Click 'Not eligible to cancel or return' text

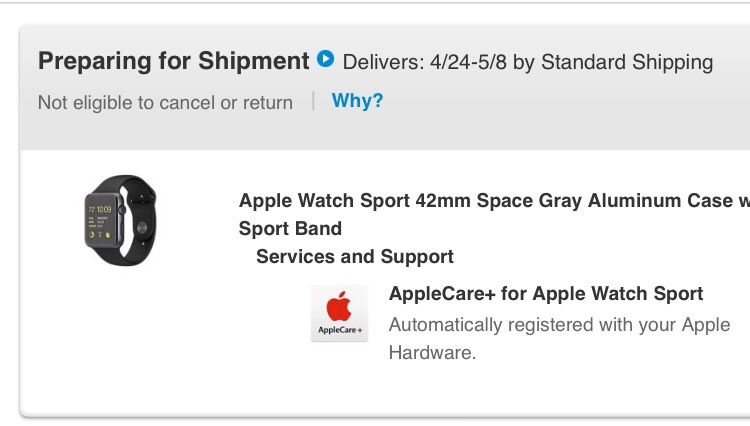(x=165, y=102)
